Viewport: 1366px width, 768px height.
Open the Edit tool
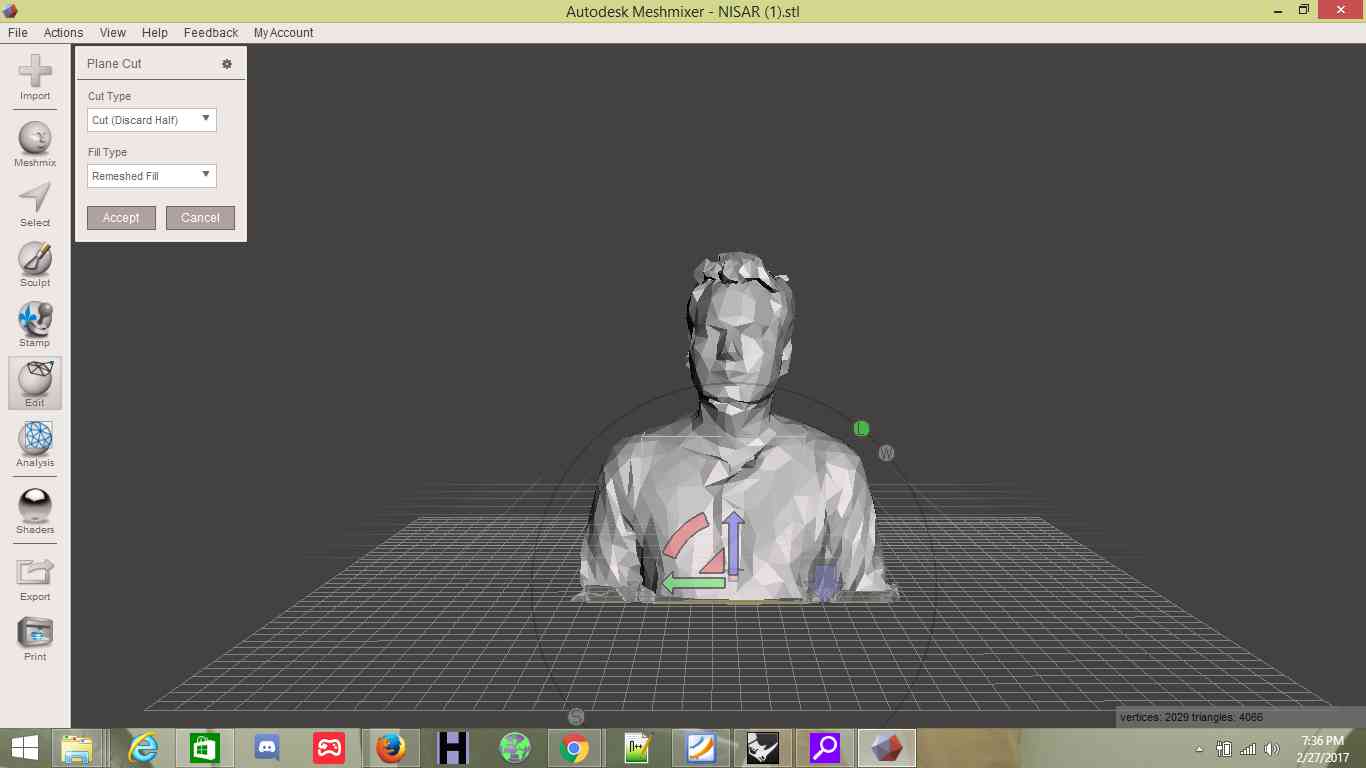pyautogui.click(x=35, y=384)
